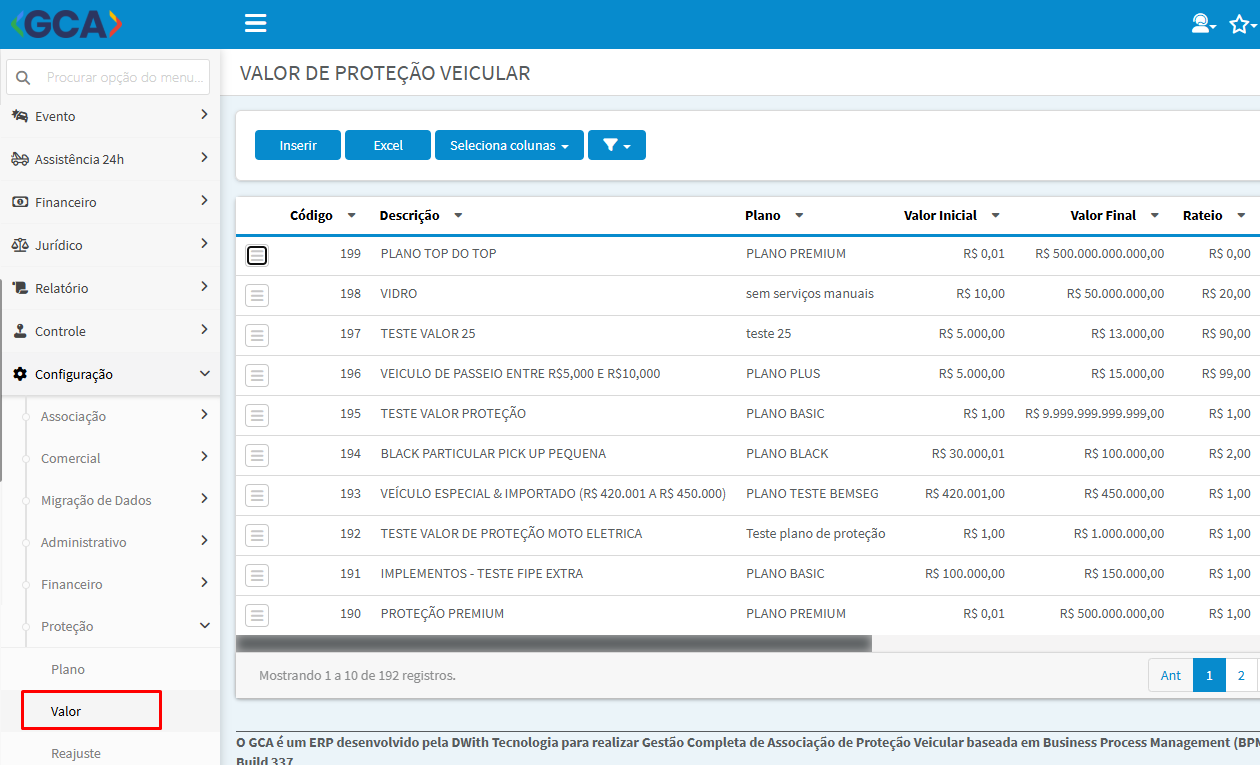Go to pagination page 1

click(1209, 676)
